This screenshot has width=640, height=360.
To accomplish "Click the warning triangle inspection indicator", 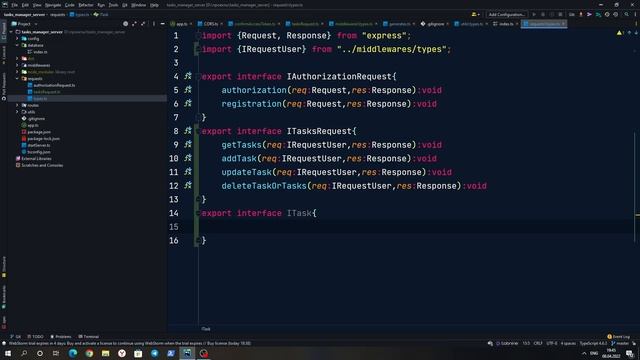I will [x=620, y=33].
